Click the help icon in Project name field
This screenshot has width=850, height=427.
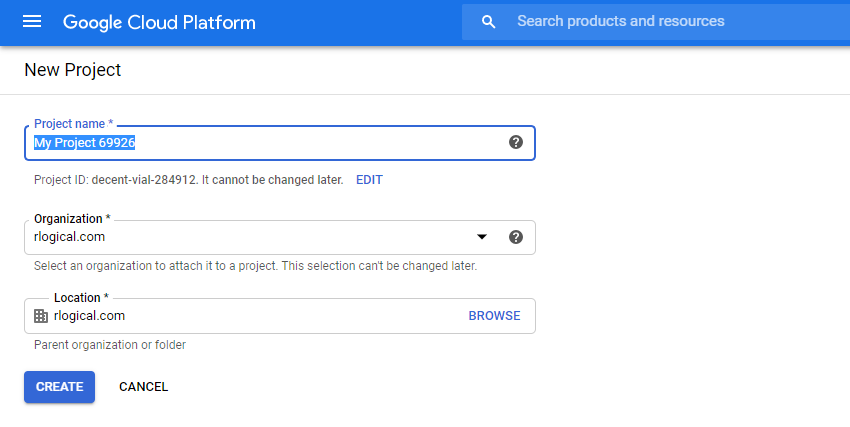(x=516, y=142)
